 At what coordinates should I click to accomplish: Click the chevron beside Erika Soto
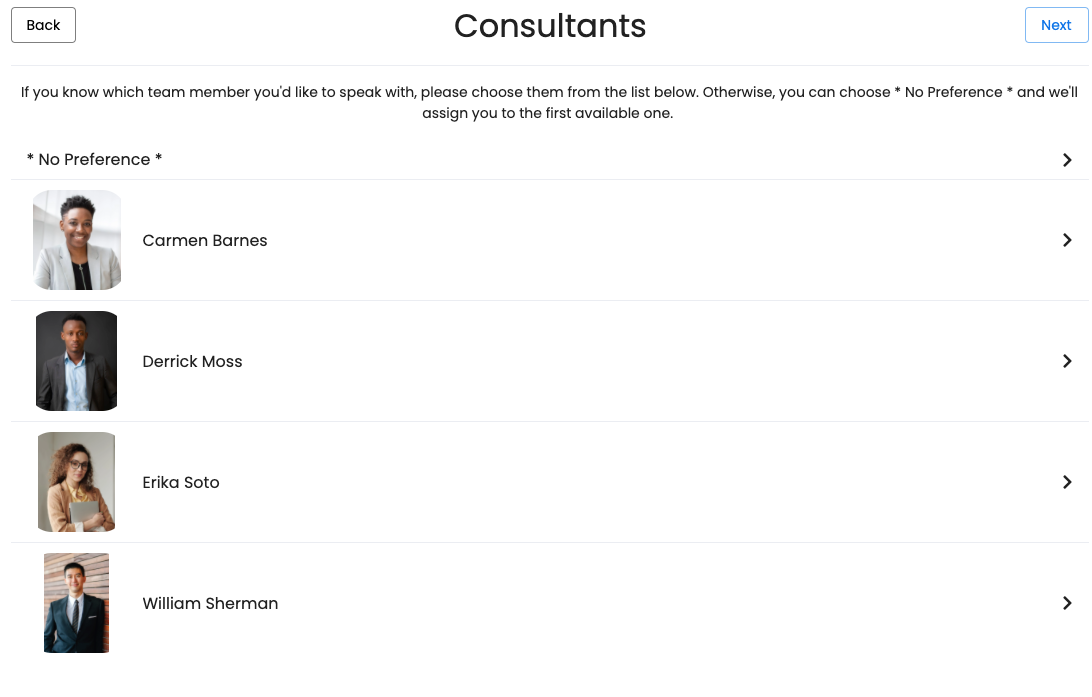pos(1067,482)
